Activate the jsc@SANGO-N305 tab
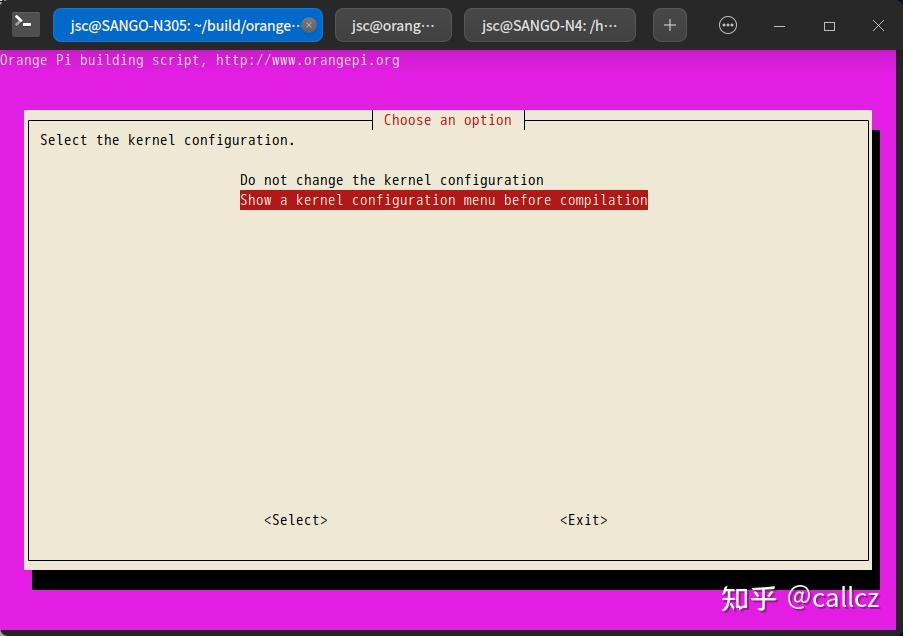The height and width of the screenshot is (636, 903). tap(180, 25)
